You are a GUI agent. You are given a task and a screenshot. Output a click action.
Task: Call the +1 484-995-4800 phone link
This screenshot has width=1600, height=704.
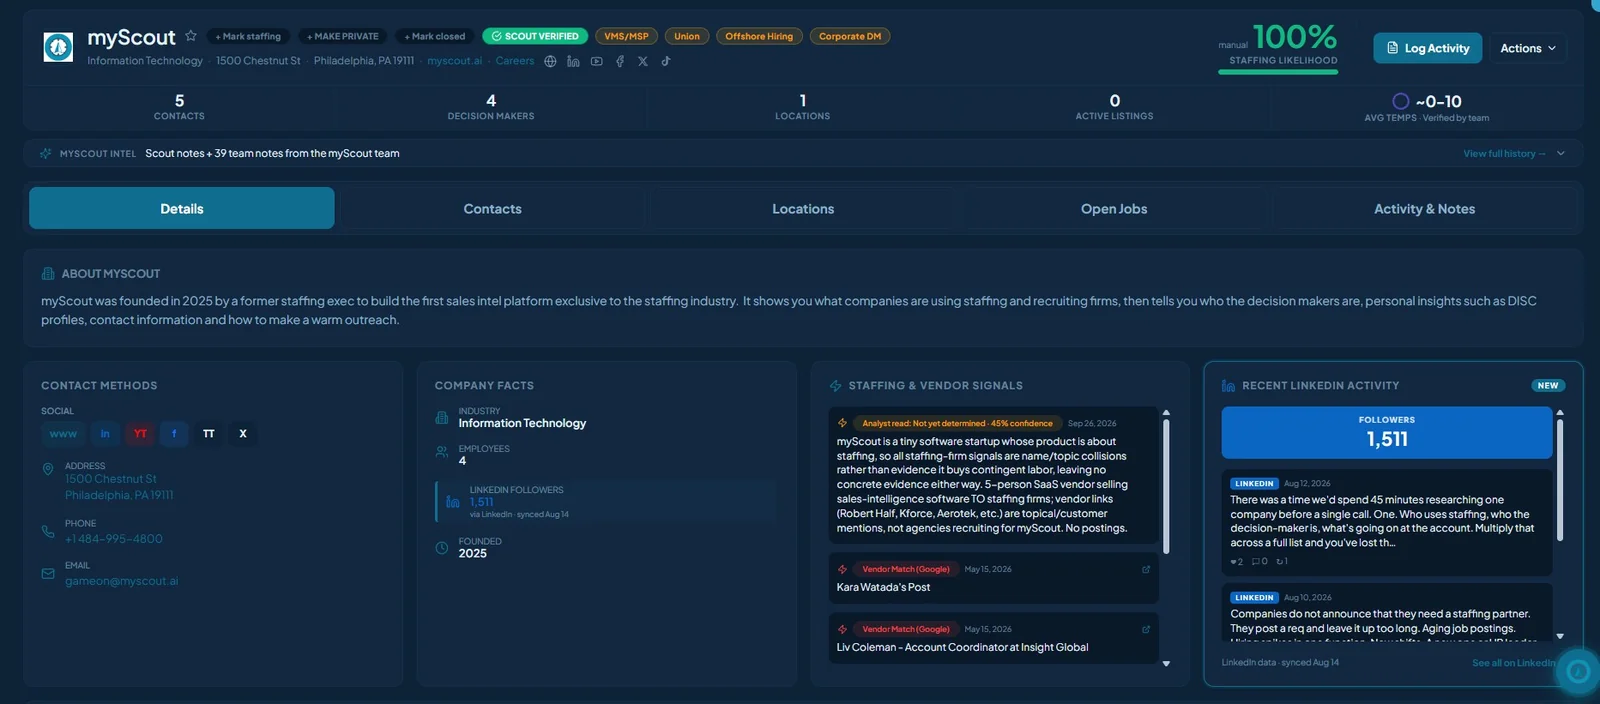click(x=114, y=538)
